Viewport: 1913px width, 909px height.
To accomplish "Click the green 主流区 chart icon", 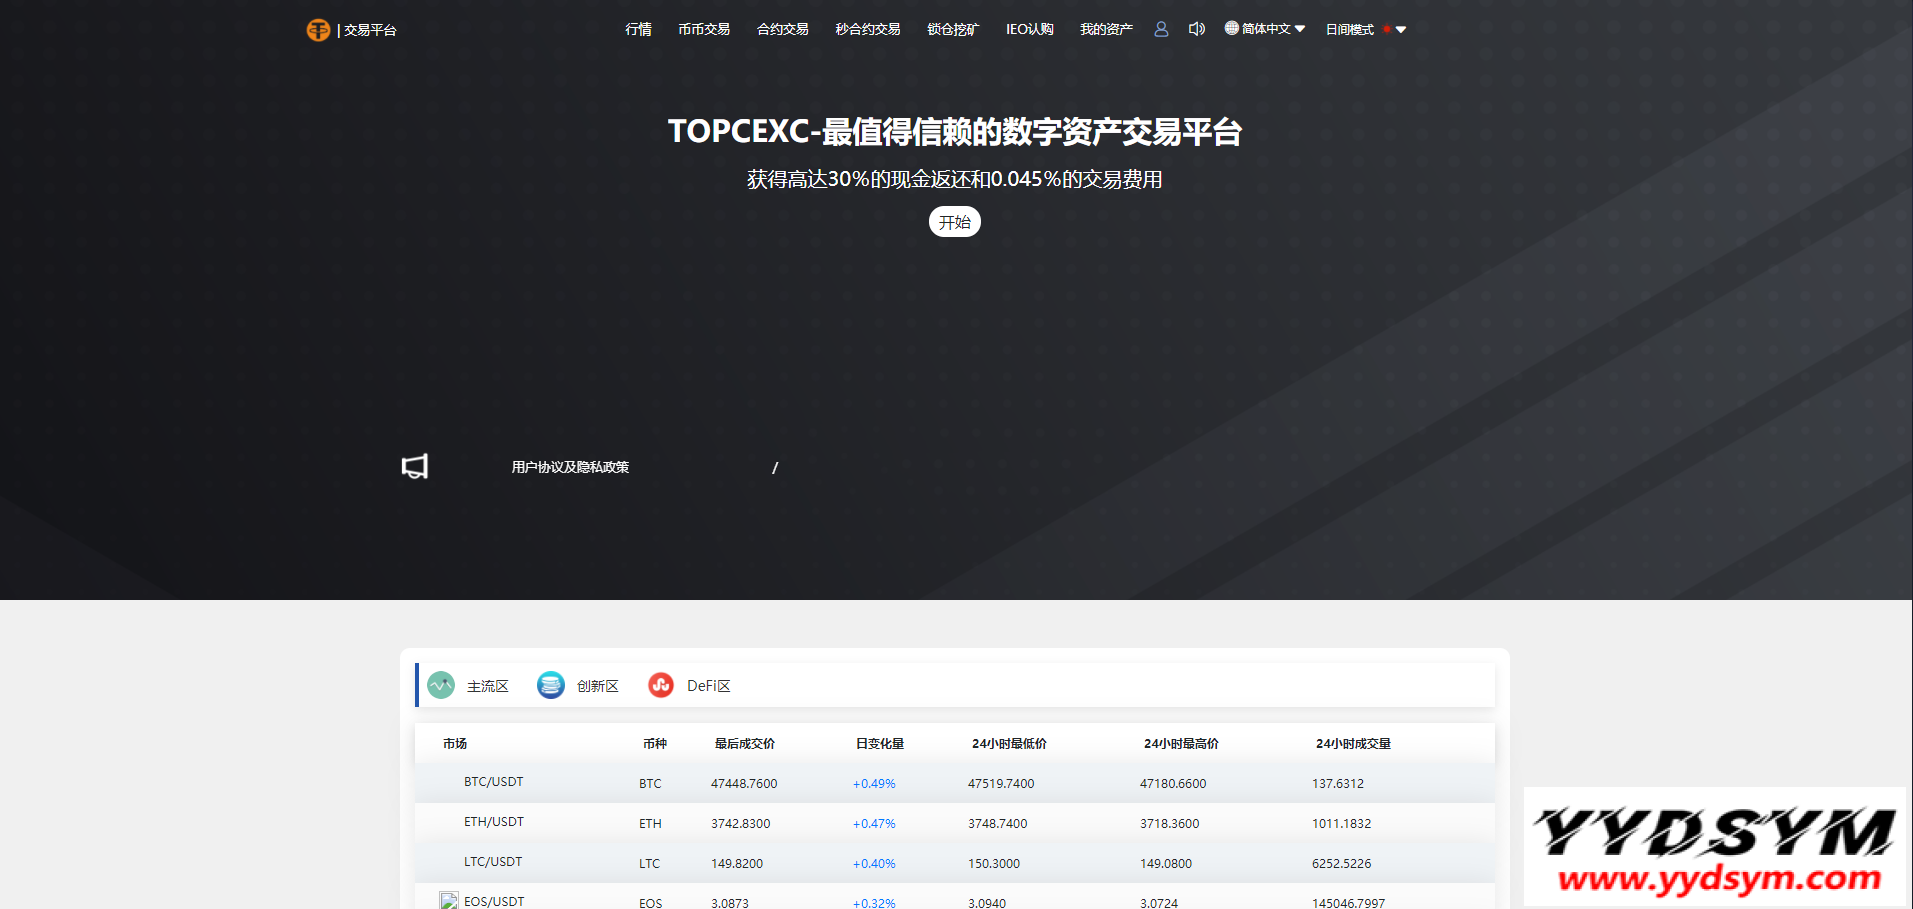I will tap(441, 685).
